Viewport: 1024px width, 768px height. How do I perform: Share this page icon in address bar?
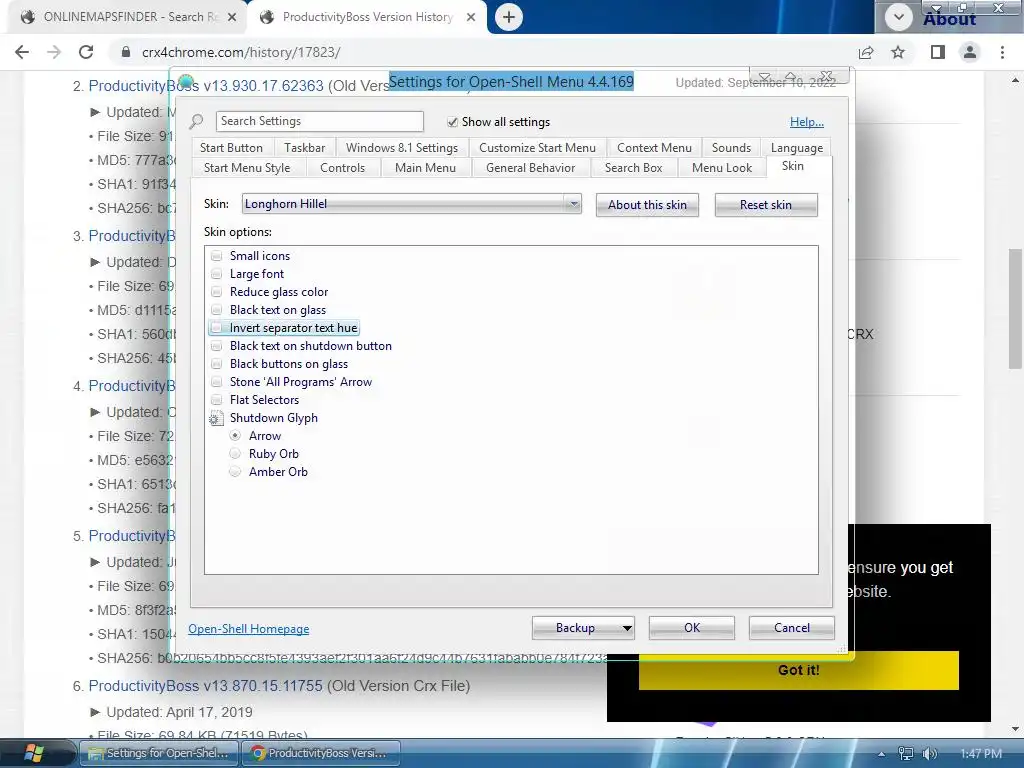pos(866,52)
